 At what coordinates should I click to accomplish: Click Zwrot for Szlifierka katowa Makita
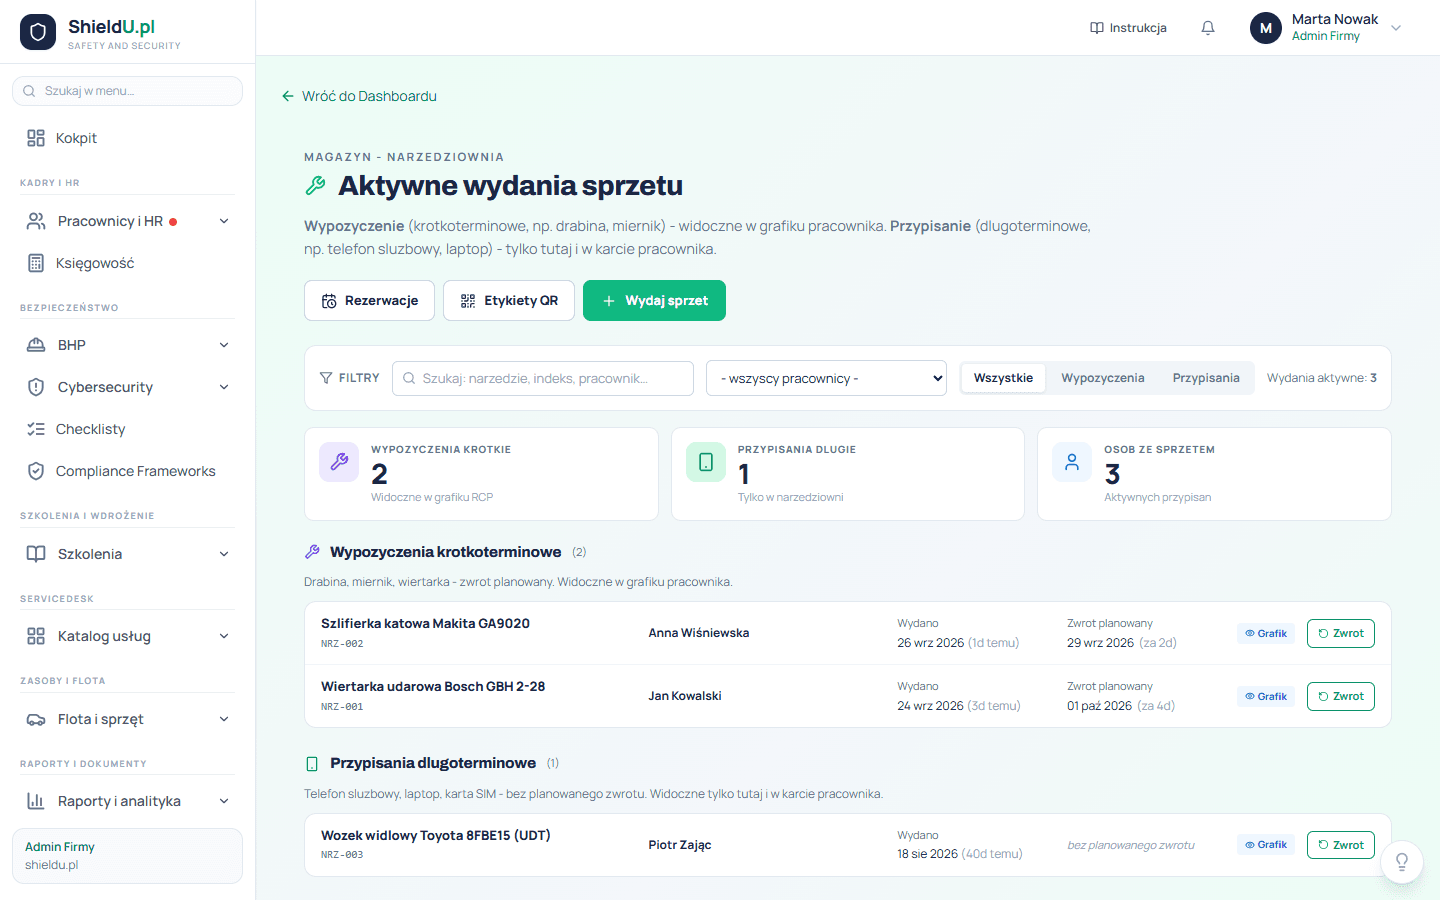pos(1341,633)
